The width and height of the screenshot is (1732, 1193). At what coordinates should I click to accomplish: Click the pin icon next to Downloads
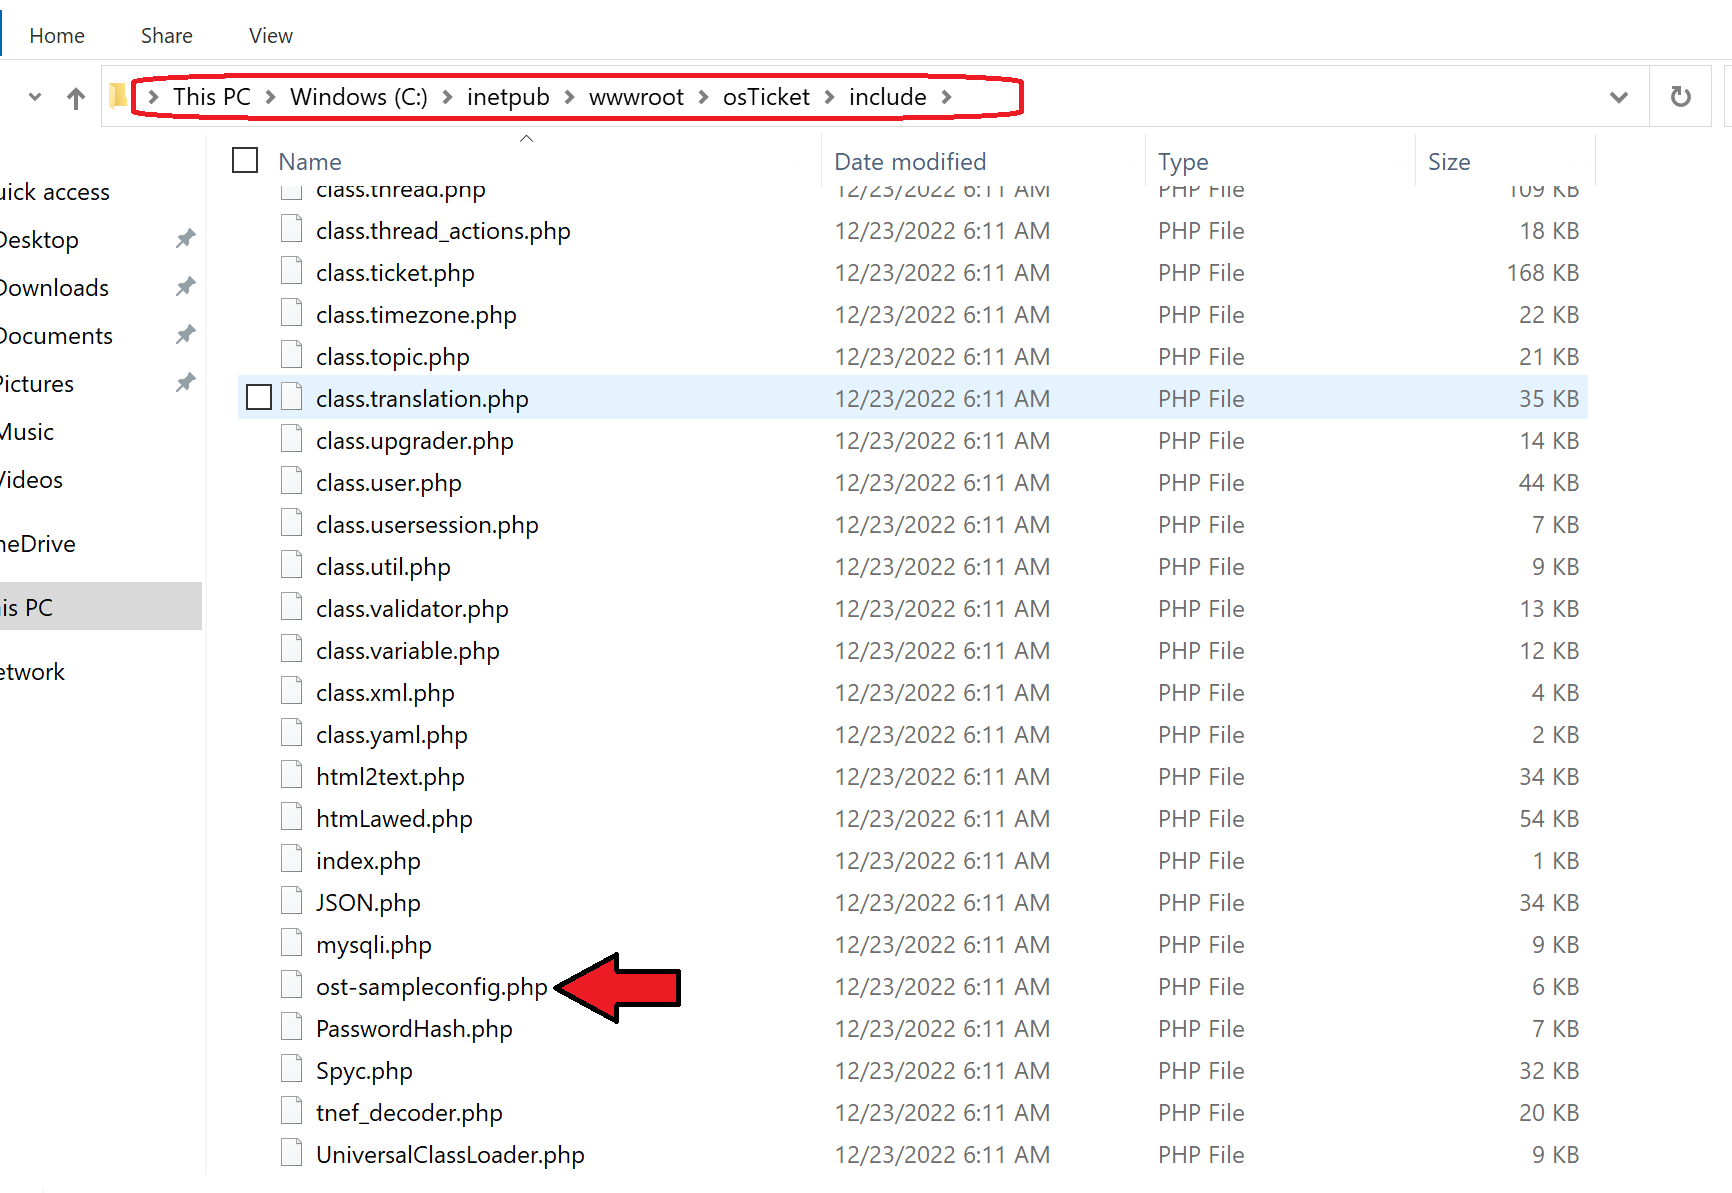pos(185,287)
